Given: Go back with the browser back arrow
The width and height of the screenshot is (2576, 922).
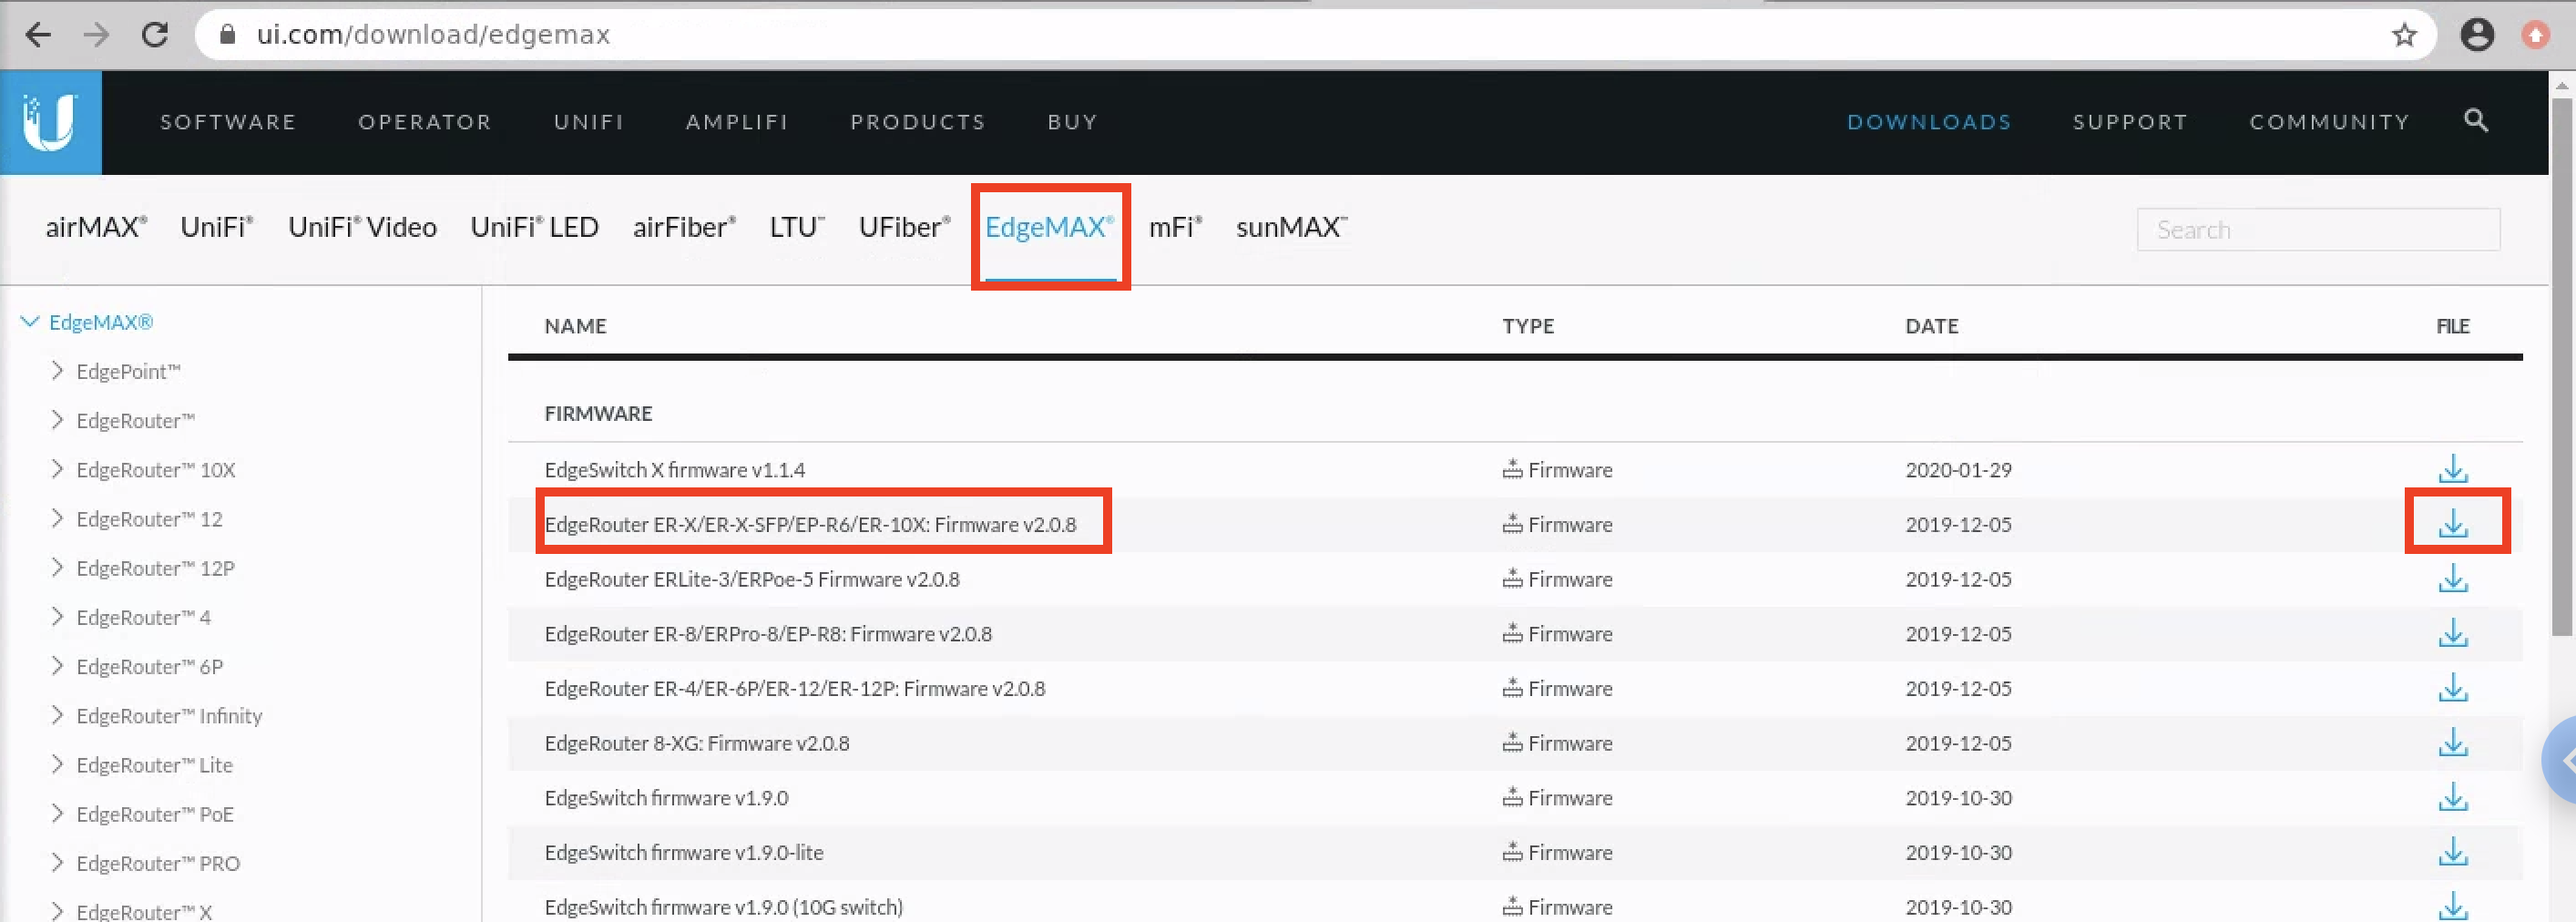Looking at the screenshot, I should click(38, 35).
